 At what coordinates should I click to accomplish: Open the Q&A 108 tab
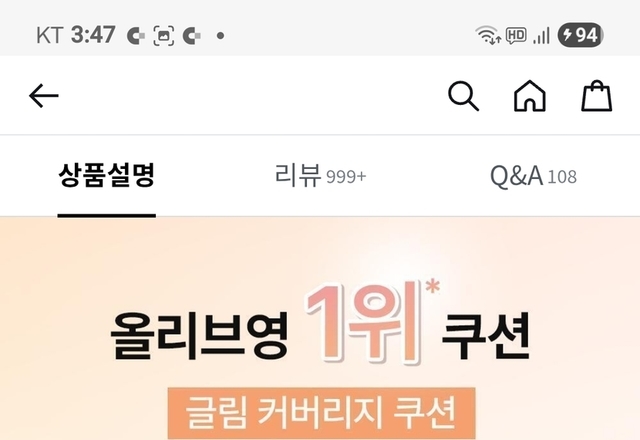pyautogui.click(x=533, y=176)
